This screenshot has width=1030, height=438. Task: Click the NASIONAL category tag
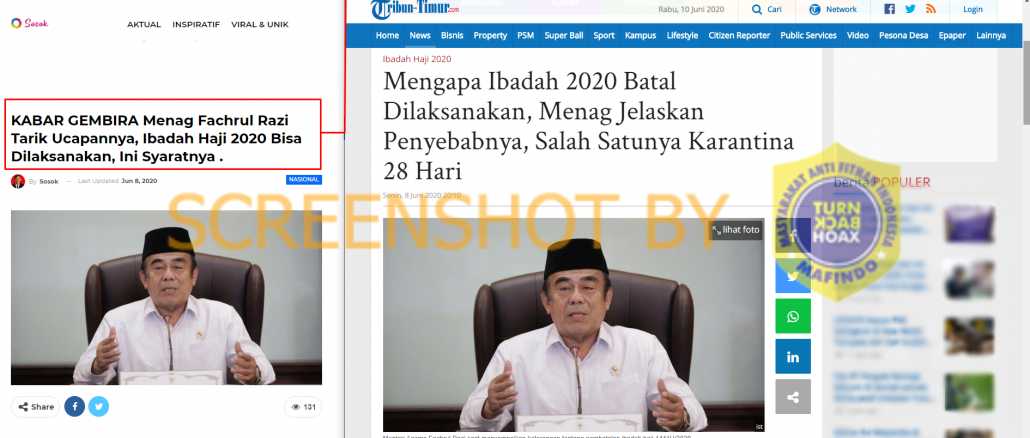[x=303, y=179]
